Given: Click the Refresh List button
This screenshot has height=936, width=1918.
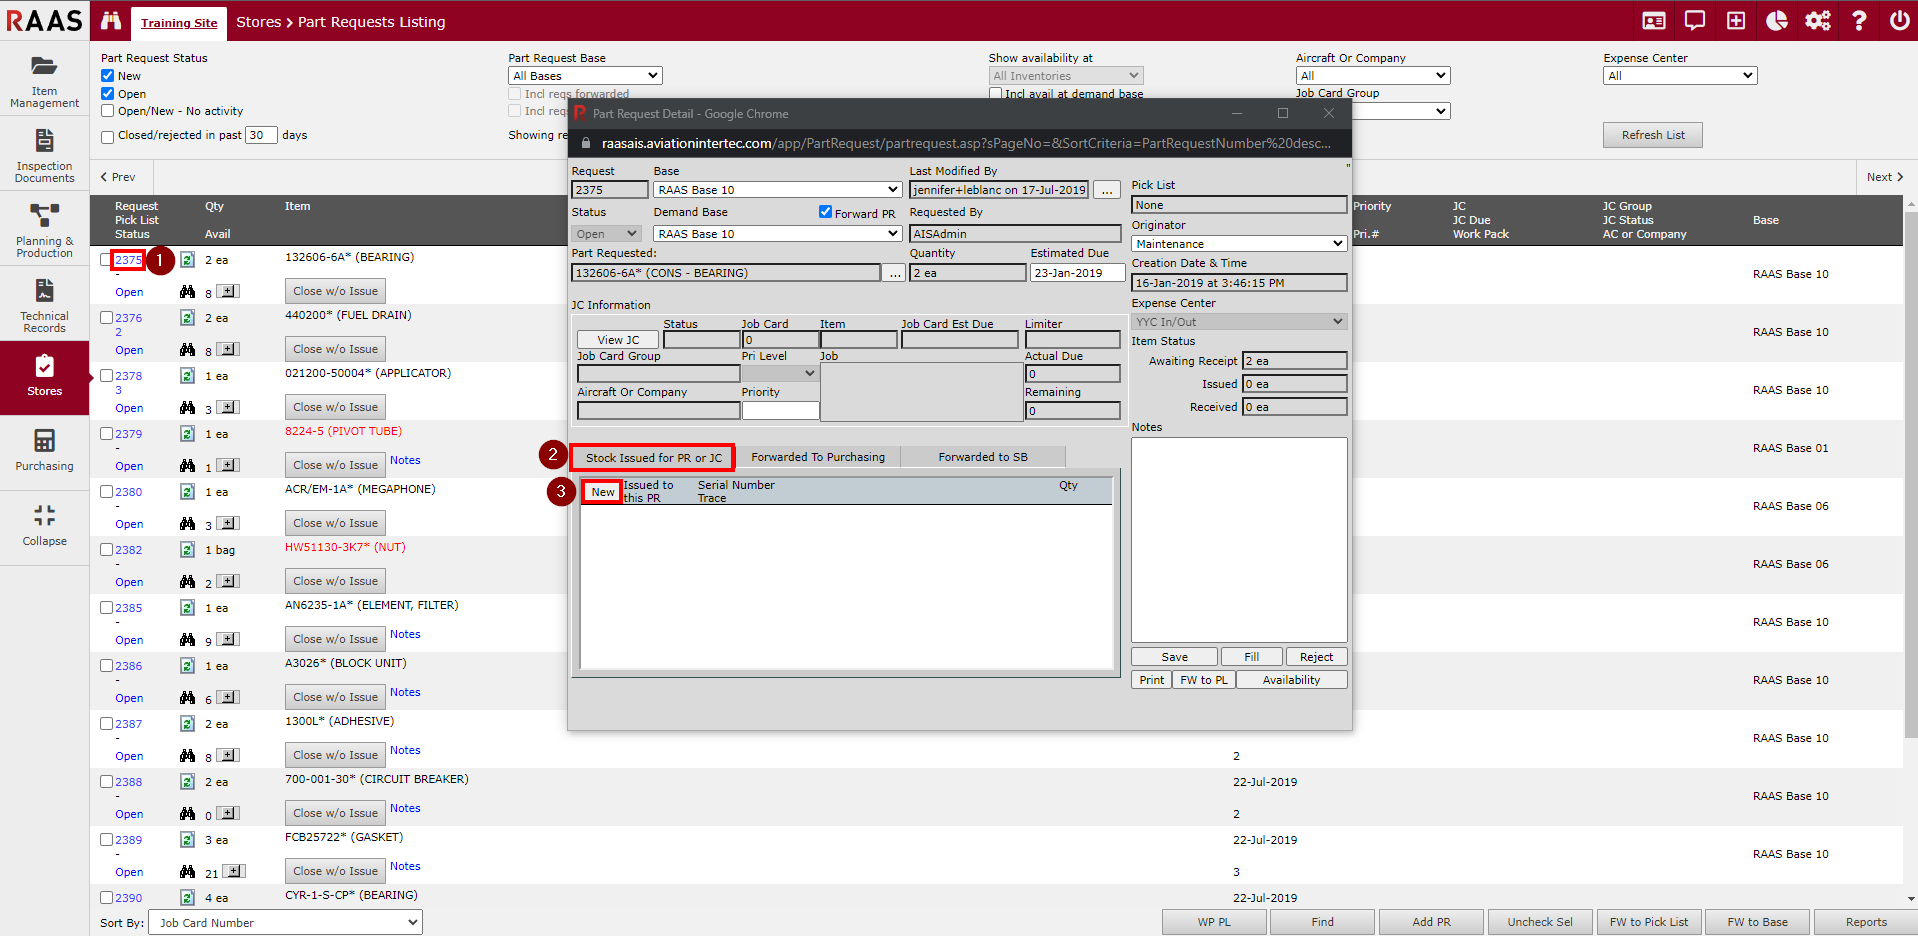Looking at the screenshot, I should click(1652, 135).
